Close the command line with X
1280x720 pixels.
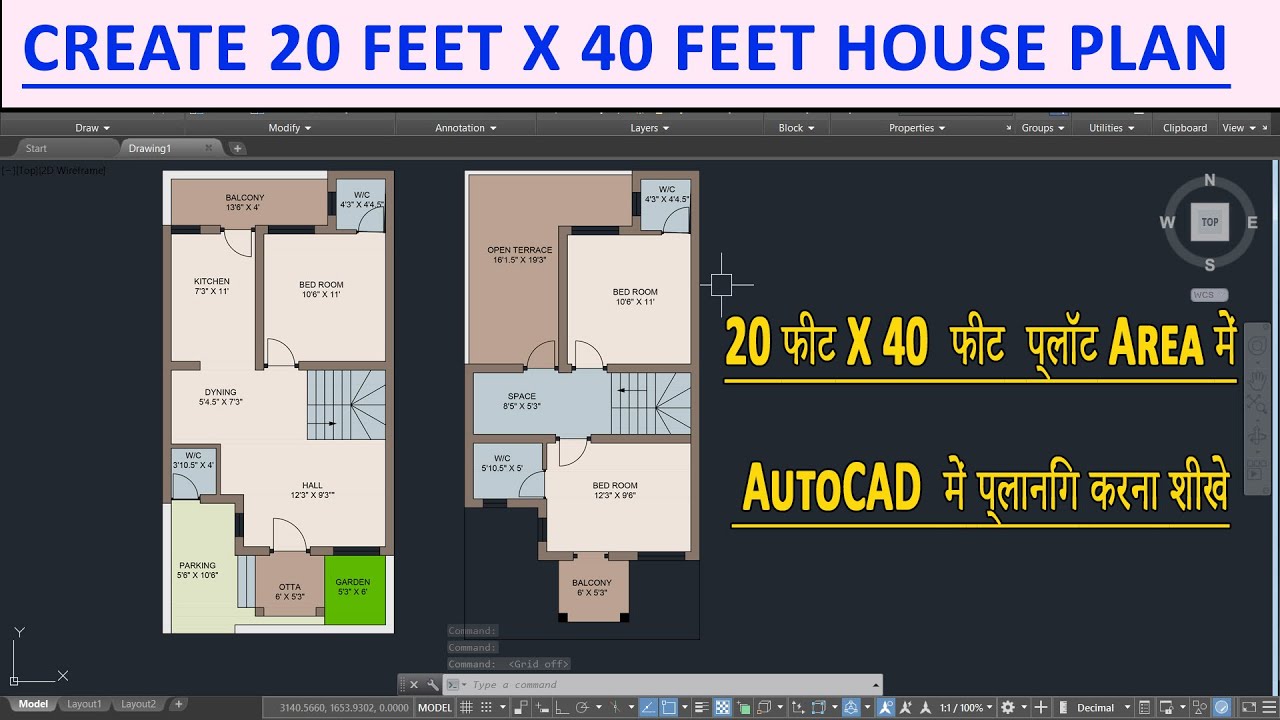414,685
